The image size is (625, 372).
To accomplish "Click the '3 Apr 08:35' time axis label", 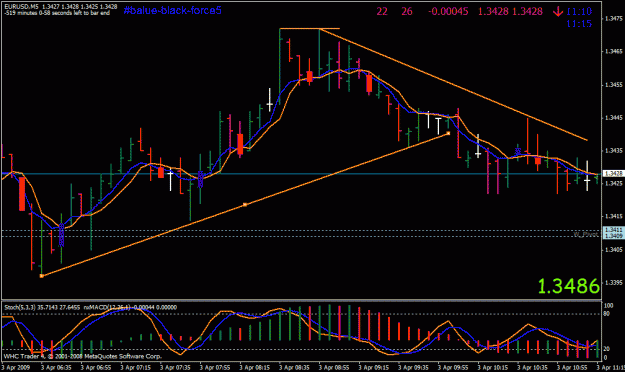I will 295,367.
